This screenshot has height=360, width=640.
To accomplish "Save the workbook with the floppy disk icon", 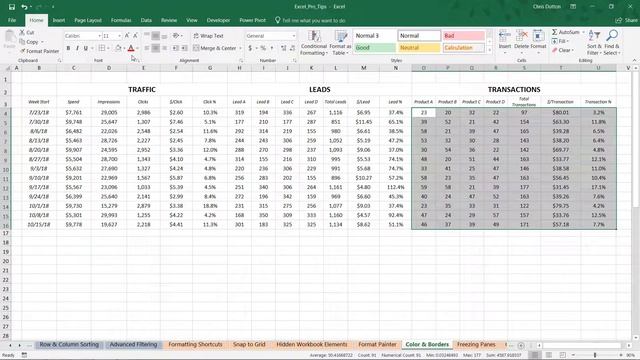I will 12,7.
